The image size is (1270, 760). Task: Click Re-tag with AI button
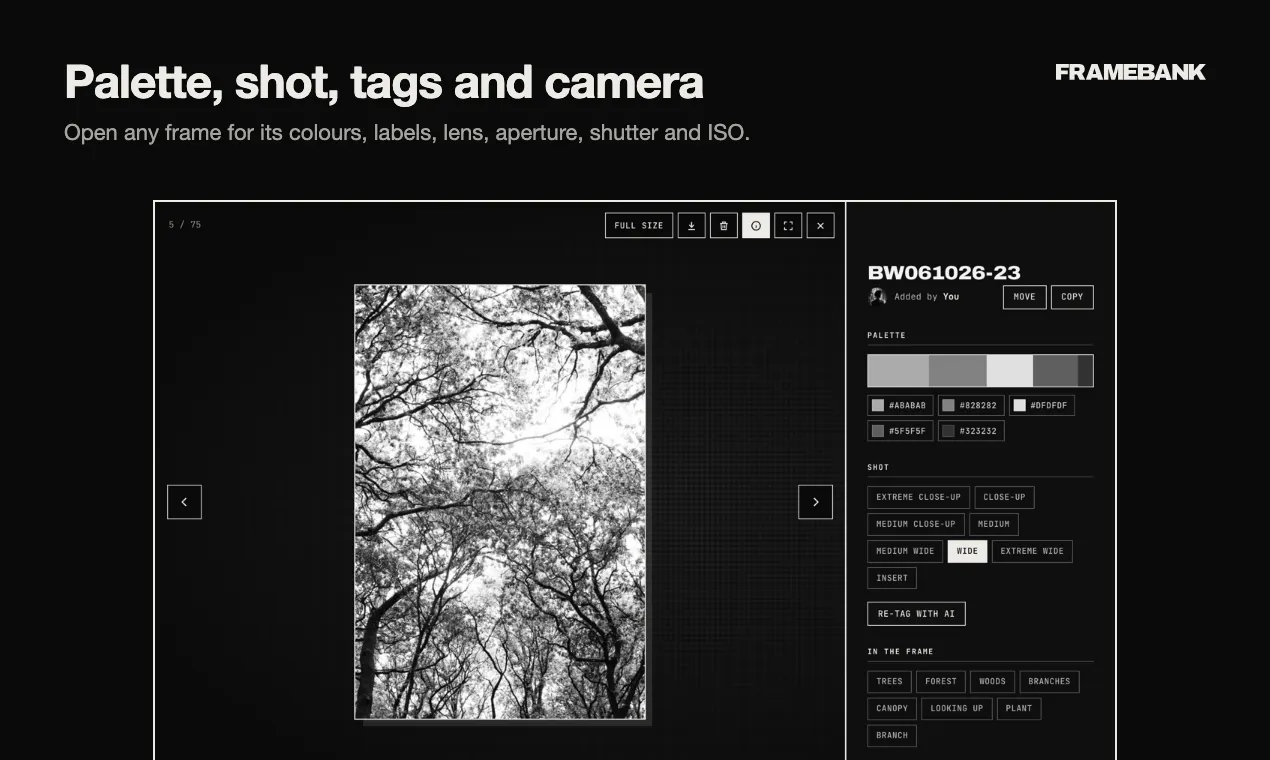pyautogui.click(x=916, y=613)
